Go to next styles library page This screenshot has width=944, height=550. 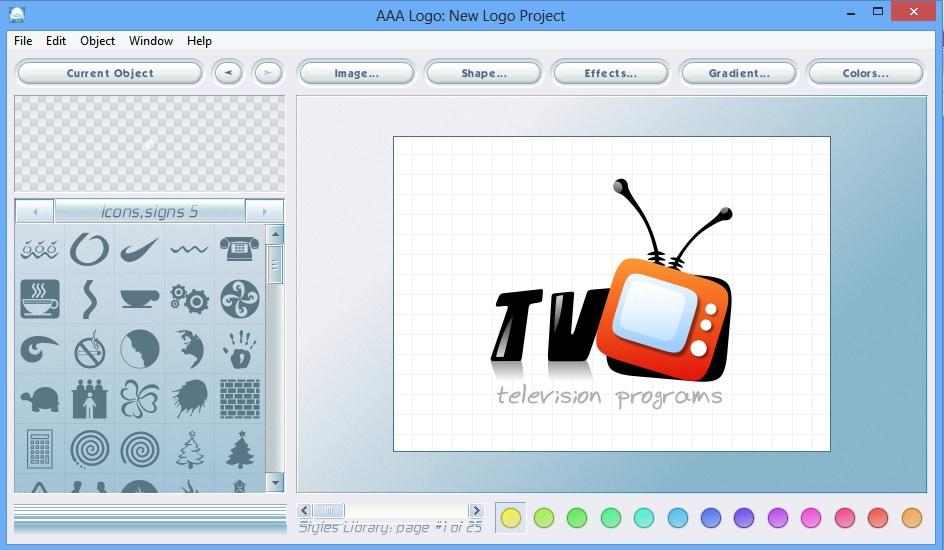[476, 510]
